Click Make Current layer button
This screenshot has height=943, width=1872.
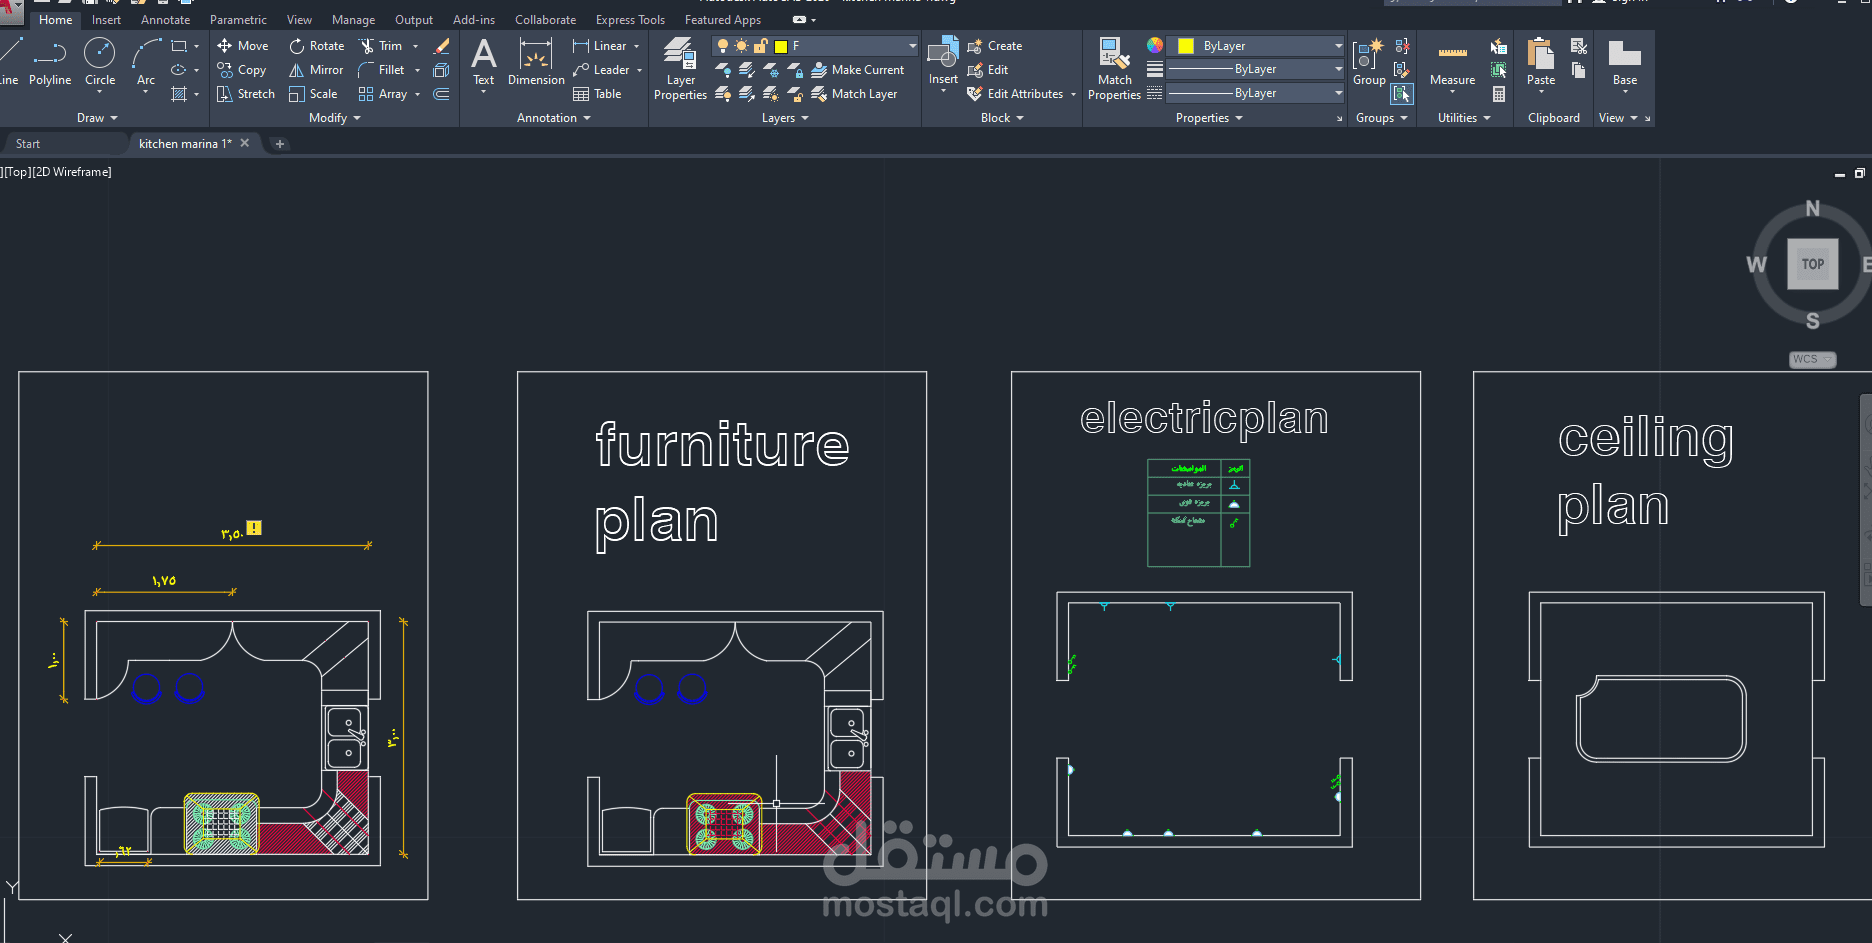click(x=858, y=70)
